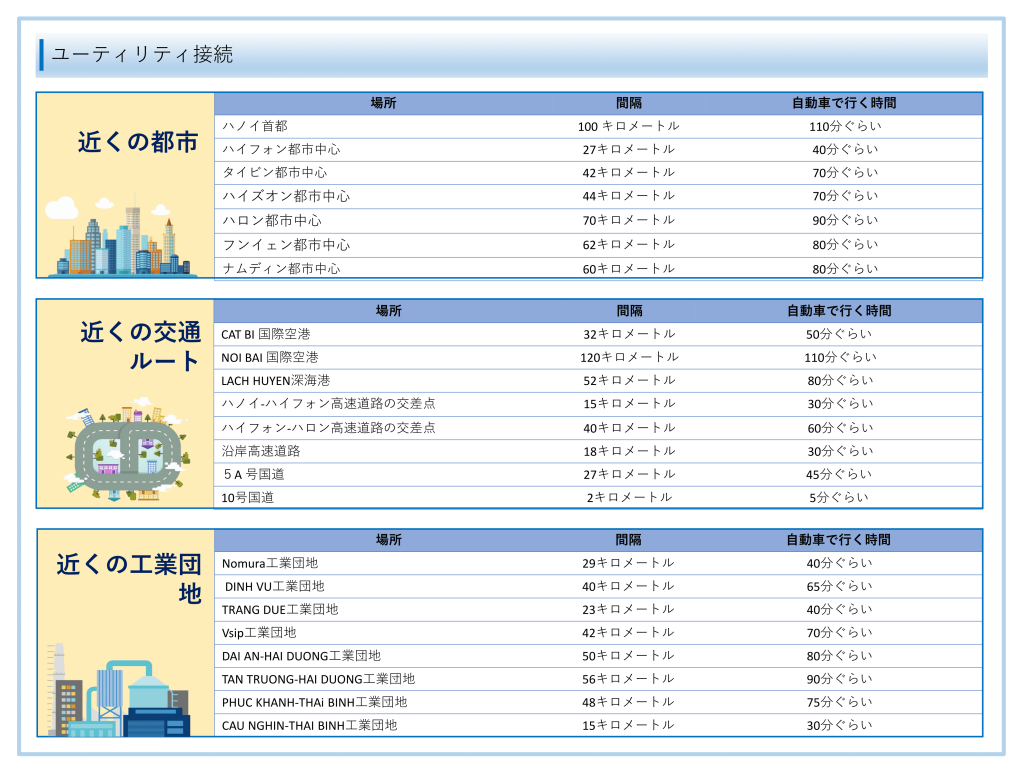This screenshot has height=768, width=1024.
Task: Click the roundabout road map illustration
Action: 127,453
